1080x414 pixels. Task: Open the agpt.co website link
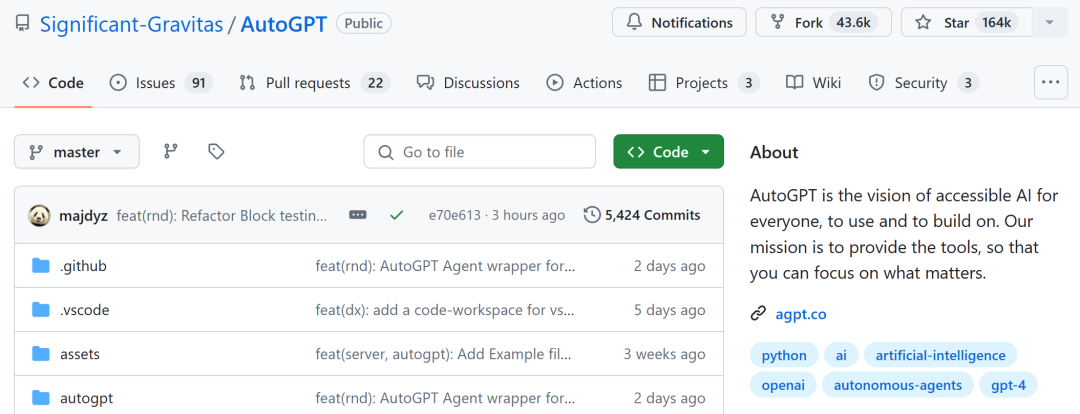(800, 315)
